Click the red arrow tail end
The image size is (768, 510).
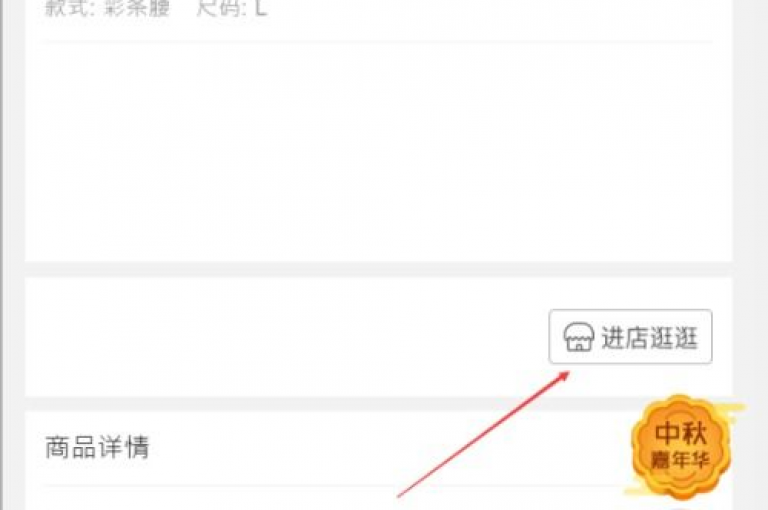click(401, 495)
